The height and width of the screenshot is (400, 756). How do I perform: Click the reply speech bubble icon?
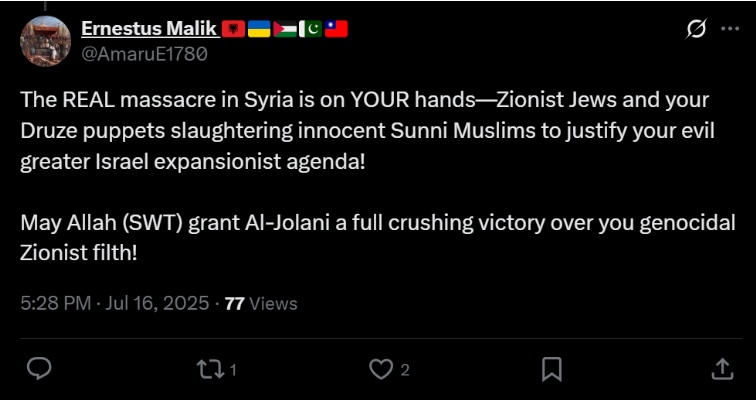click(x=39, y=369)
